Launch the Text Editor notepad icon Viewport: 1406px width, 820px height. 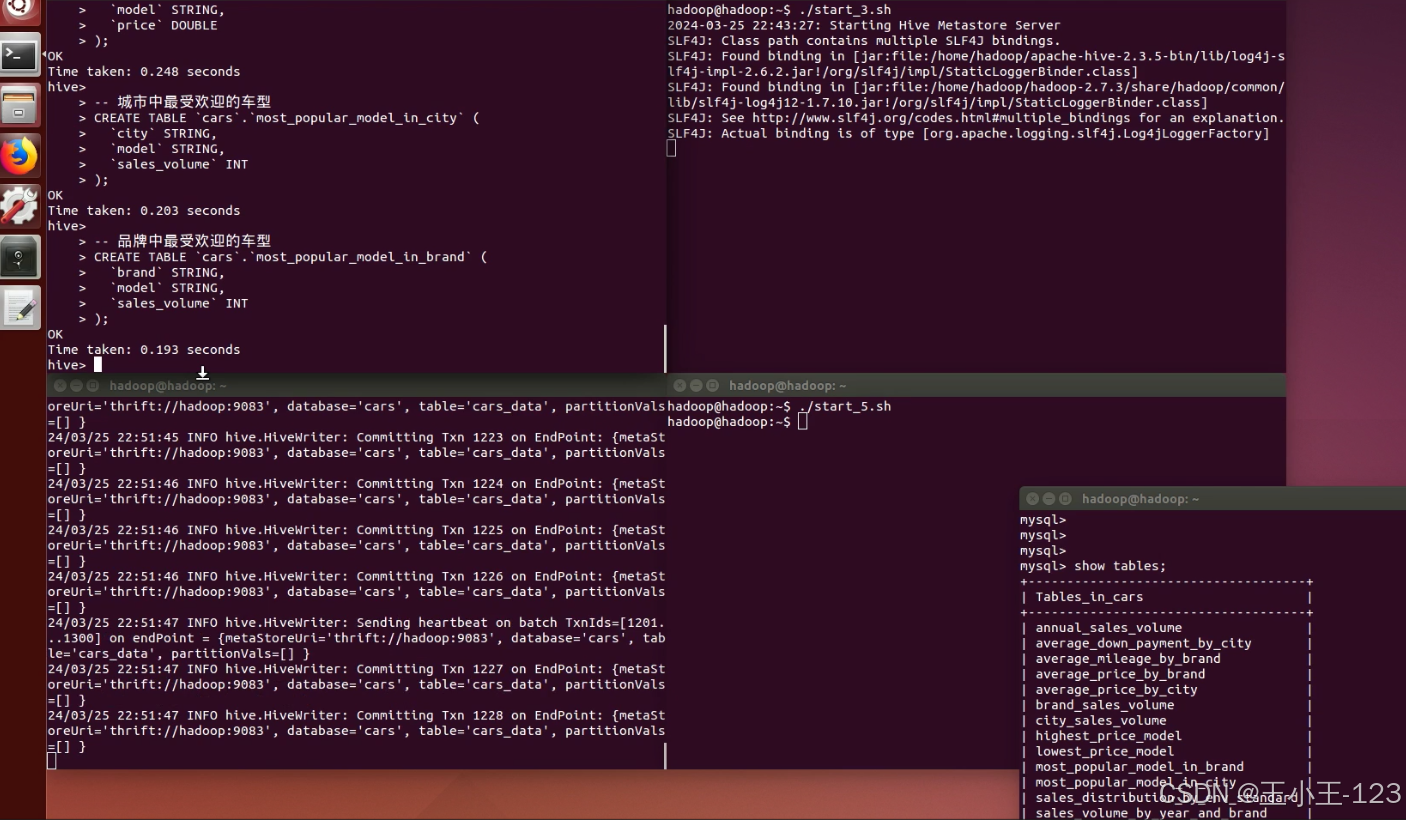coord(21,307)
